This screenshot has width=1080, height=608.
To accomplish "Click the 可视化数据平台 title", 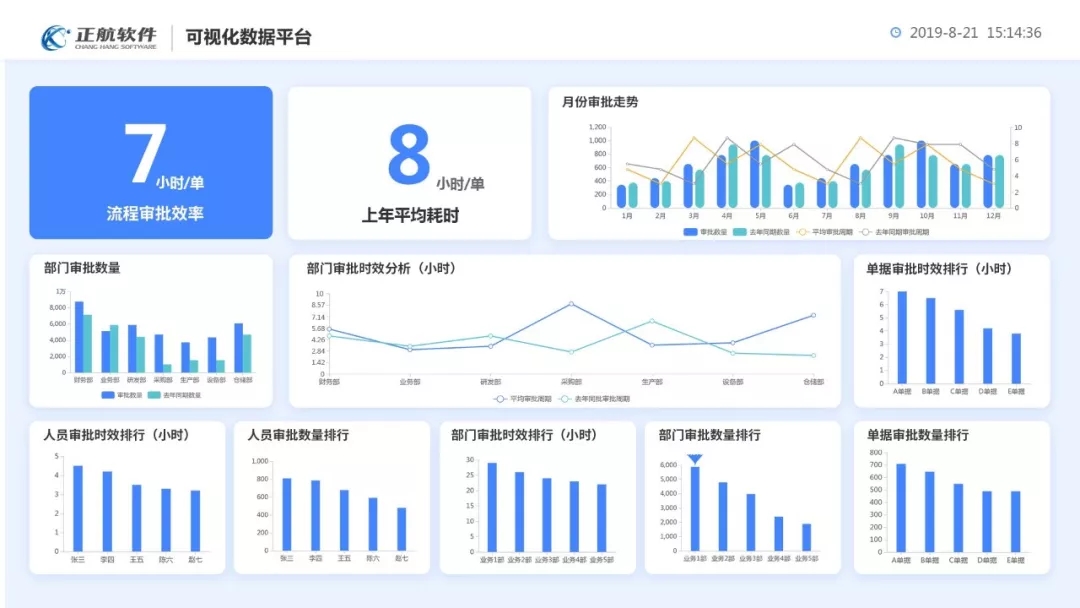I will 249,36.
